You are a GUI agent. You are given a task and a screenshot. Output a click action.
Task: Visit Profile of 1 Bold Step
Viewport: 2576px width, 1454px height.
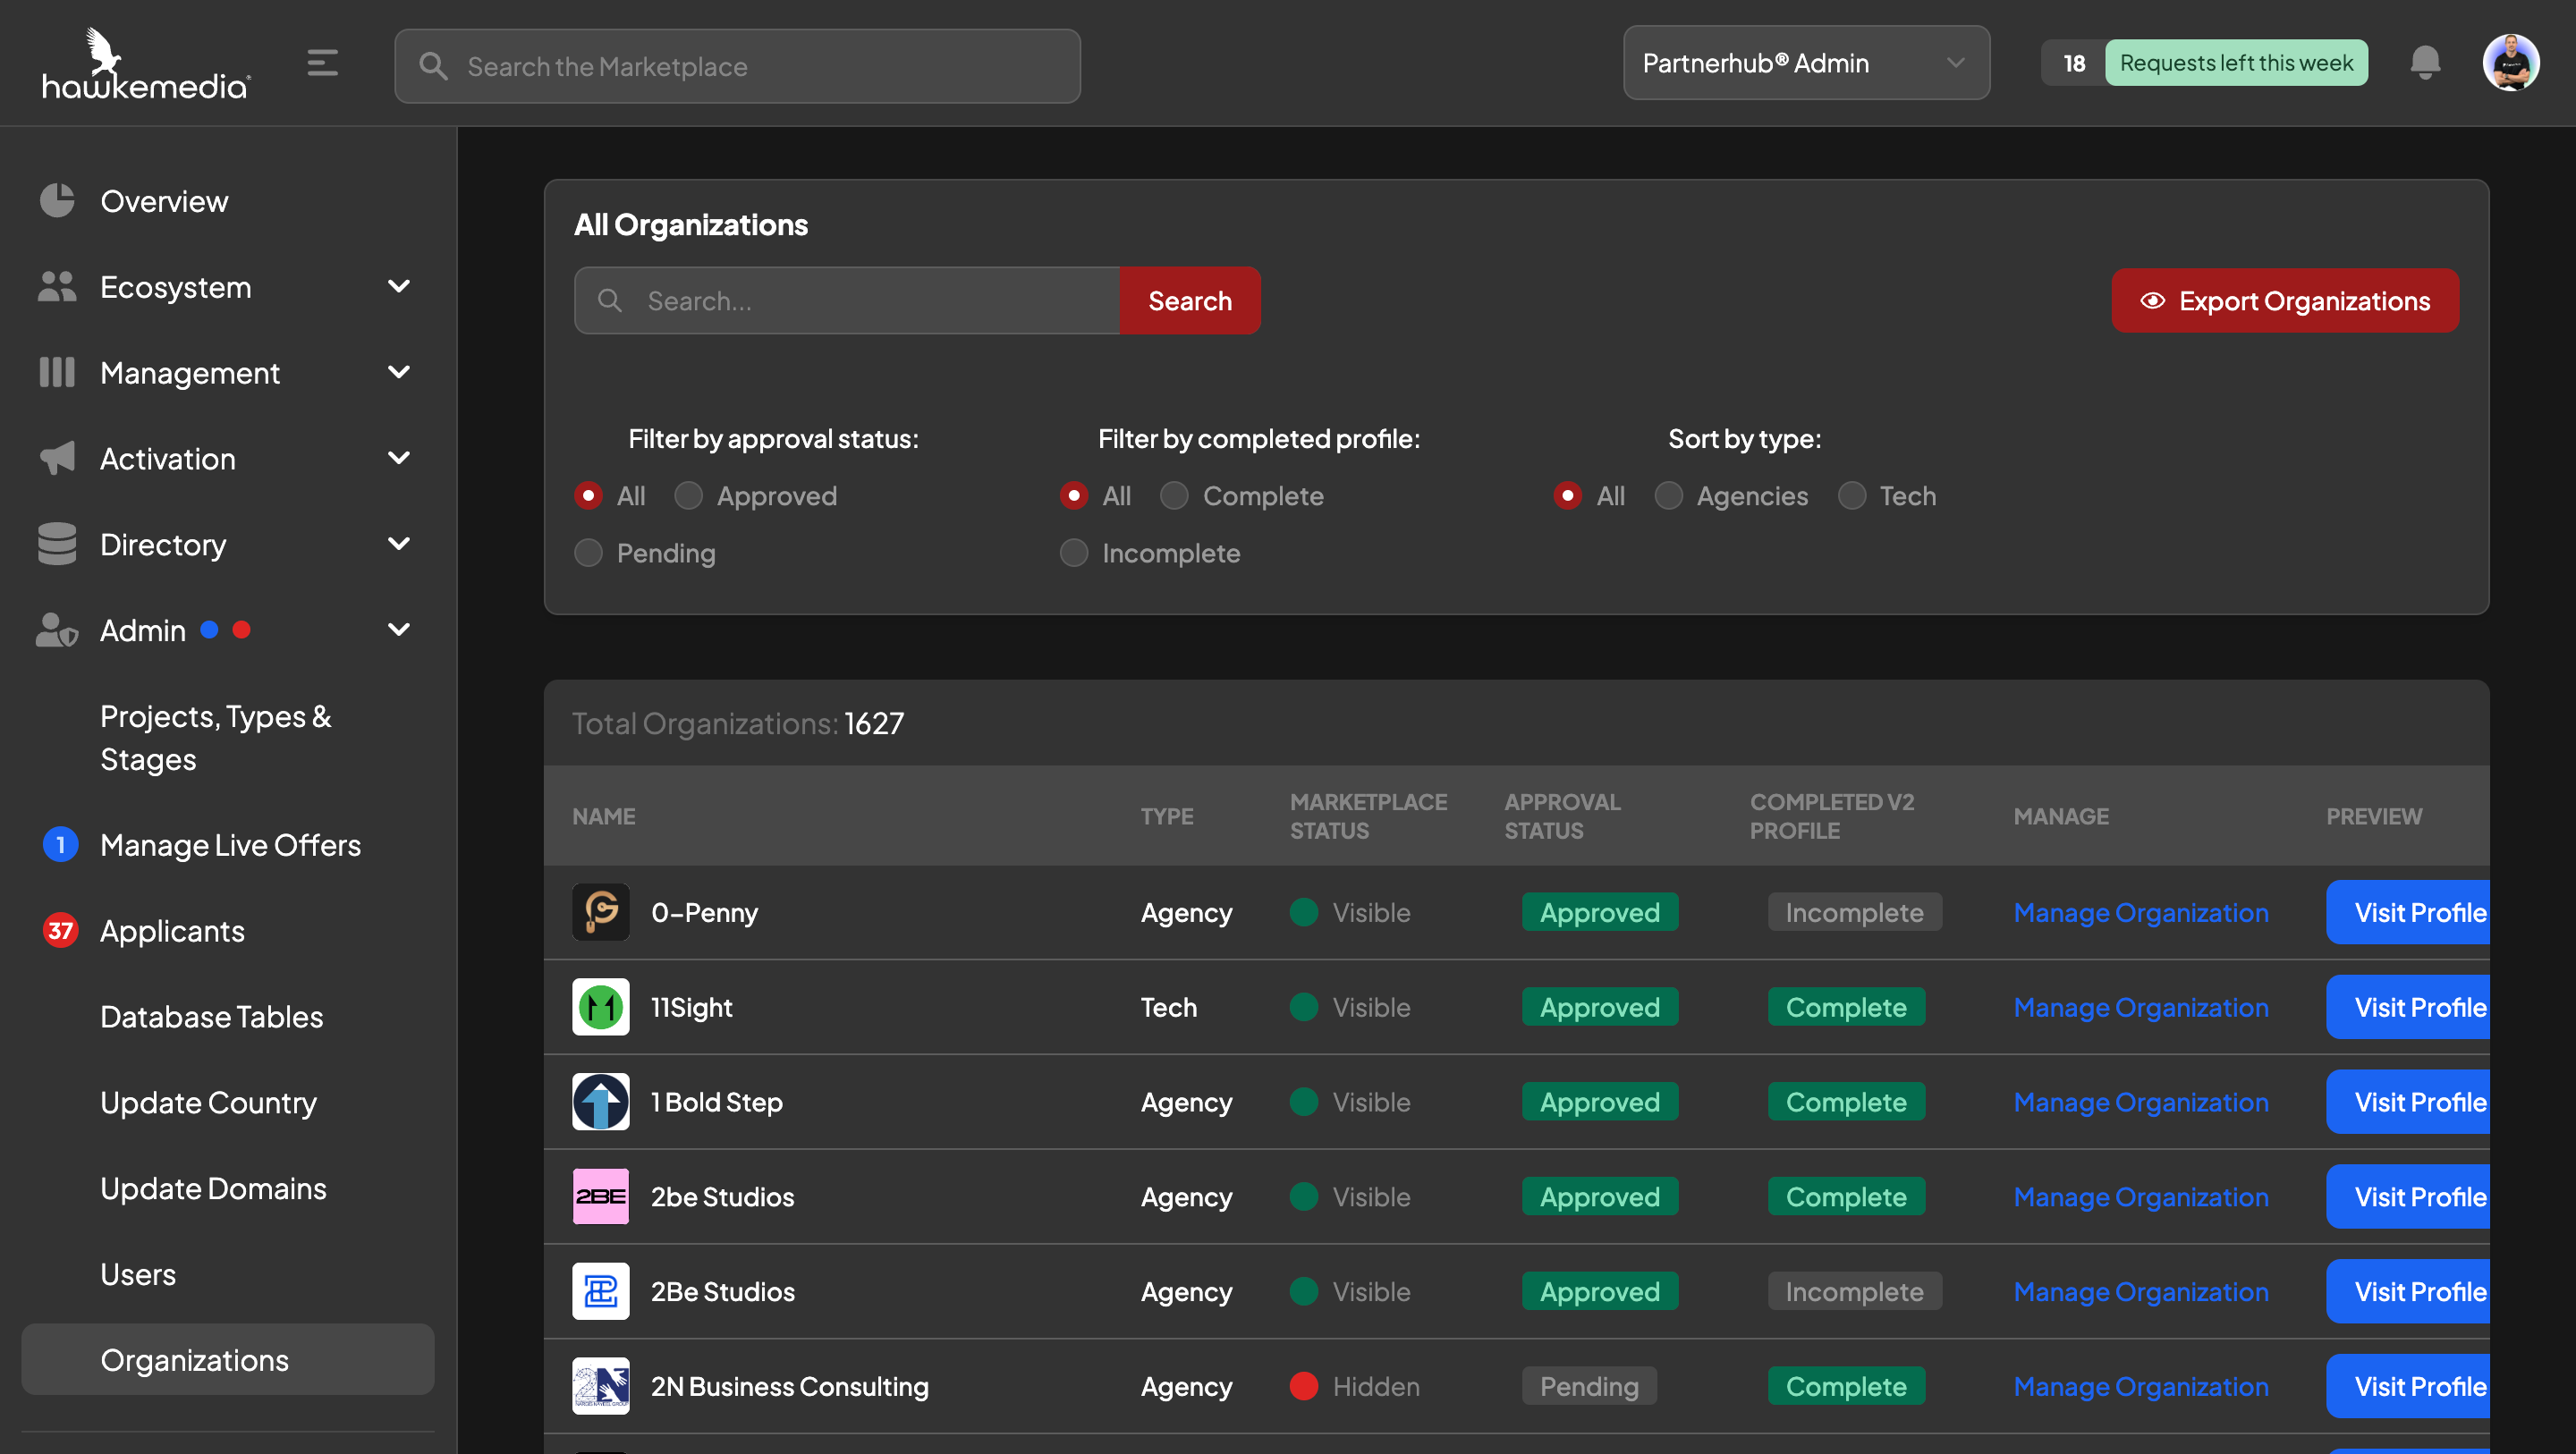[2409, 1102]
